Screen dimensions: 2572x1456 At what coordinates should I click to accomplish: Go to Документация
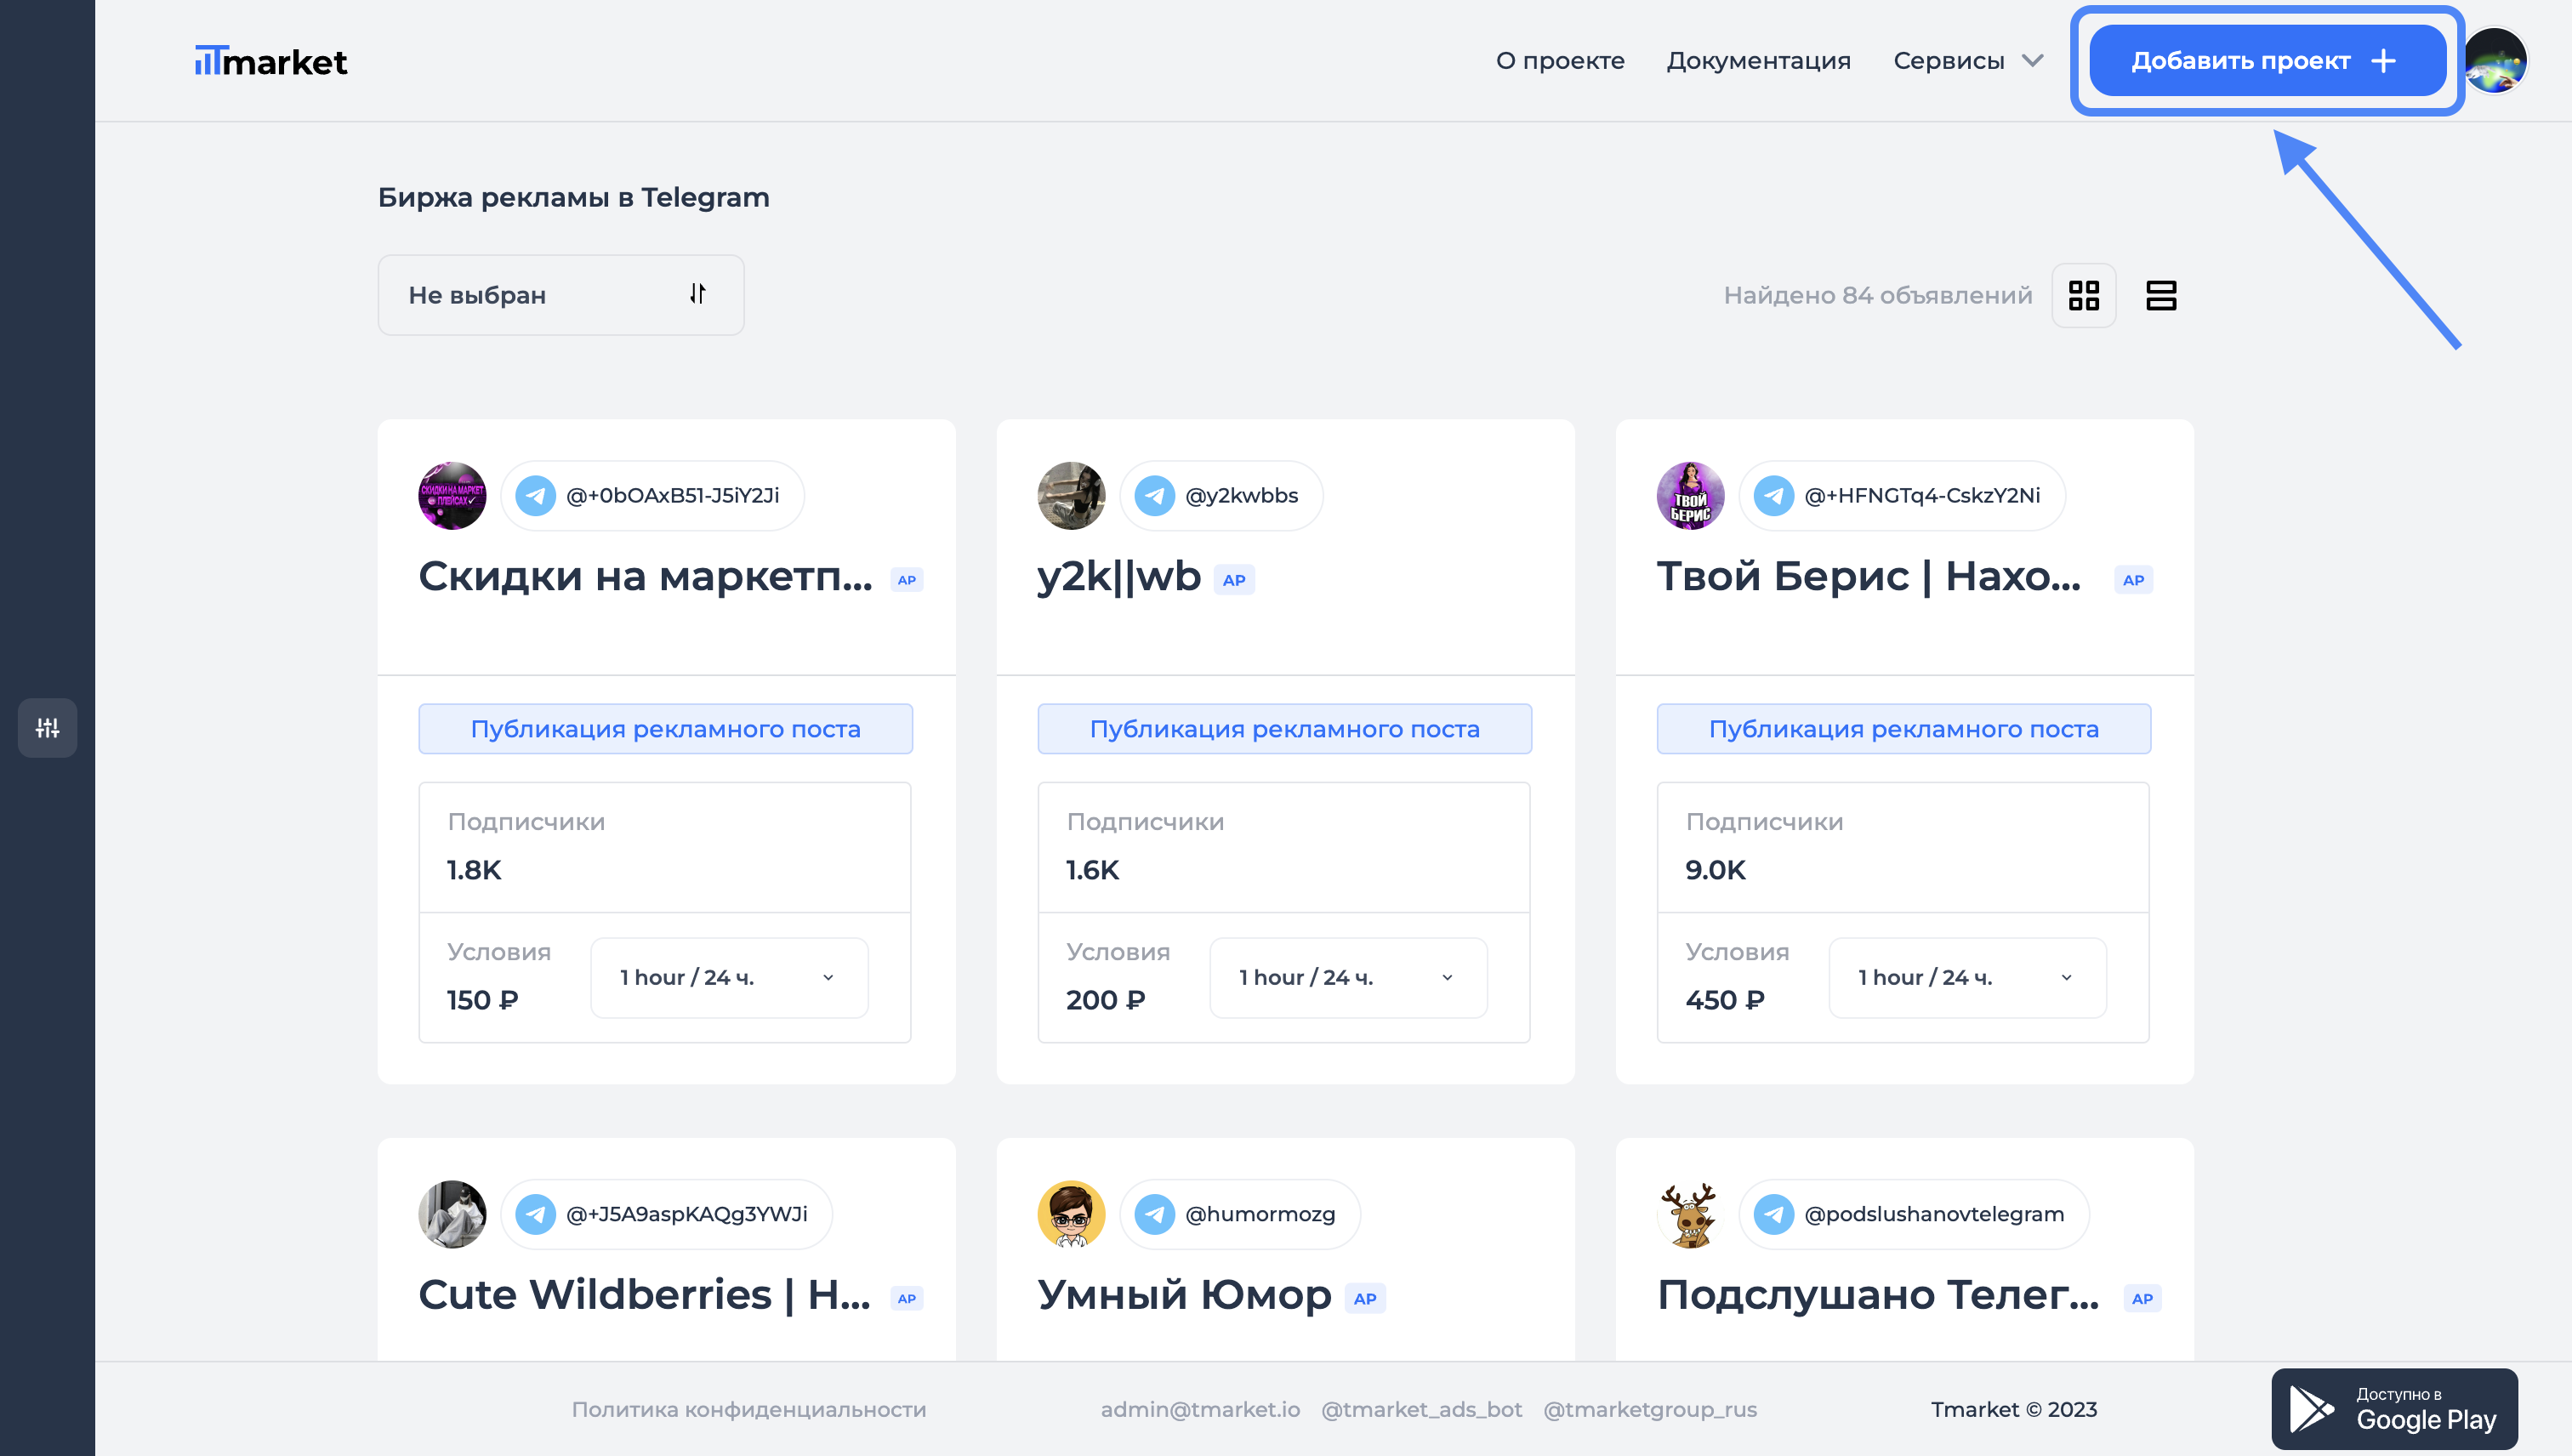point(1758,61)
